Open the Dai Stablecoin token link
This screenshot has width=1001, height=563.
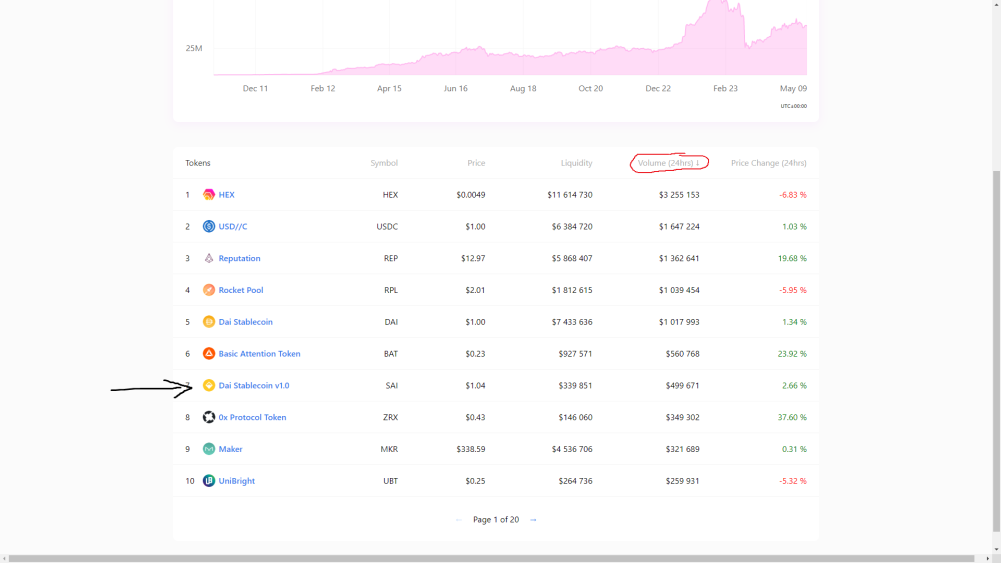246,322
